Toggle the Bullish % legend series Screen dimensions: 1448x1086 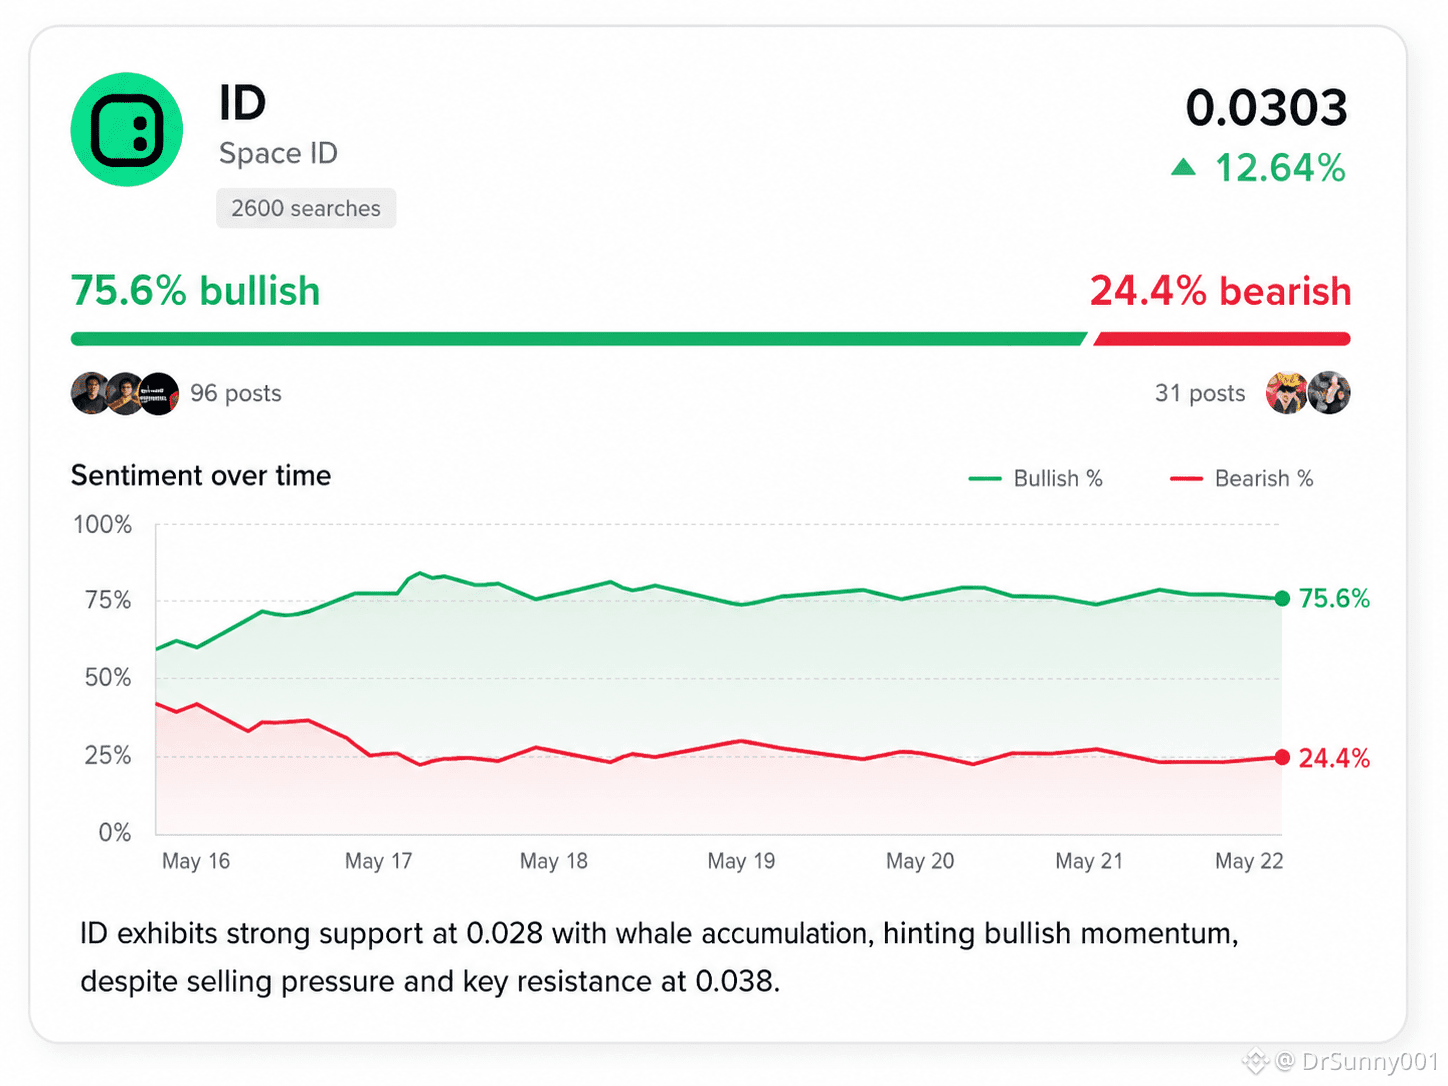point(1036,479)
